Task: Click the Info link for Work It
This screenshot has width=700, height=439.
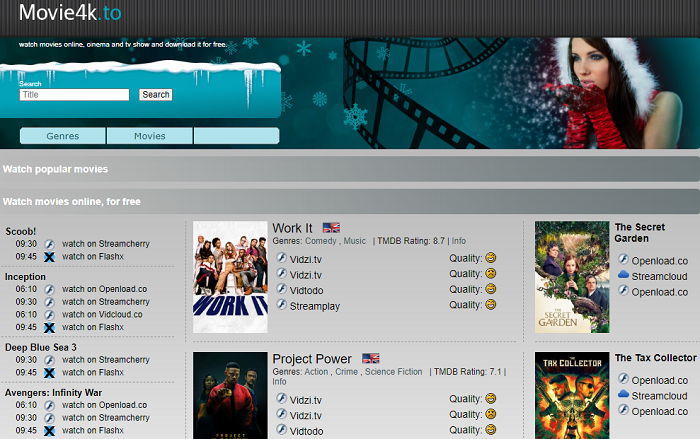Action: [x=458, y=241]
